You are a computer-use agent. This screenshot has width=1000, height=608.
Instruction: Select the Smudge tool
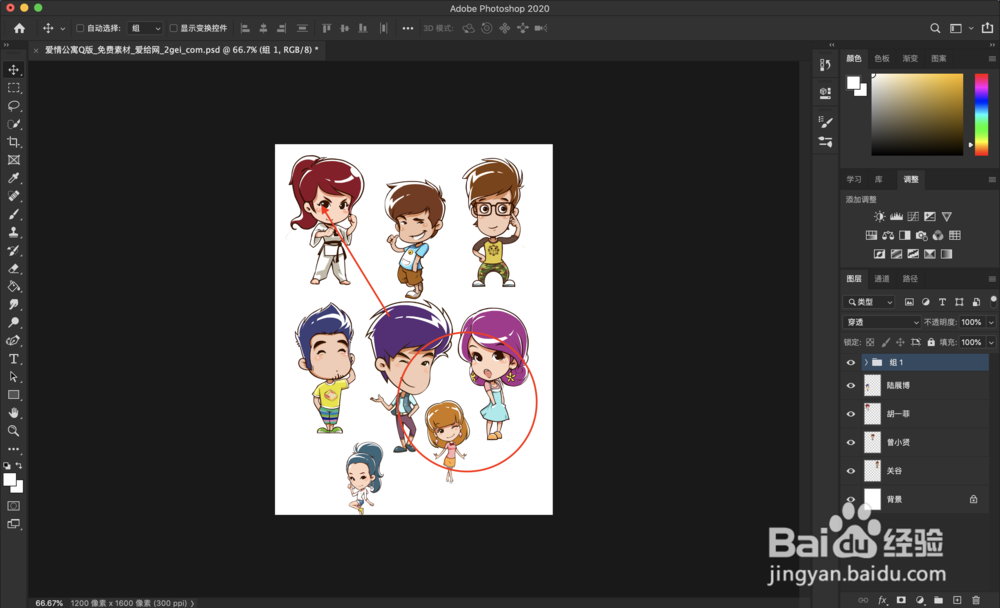tap(13, 304)
